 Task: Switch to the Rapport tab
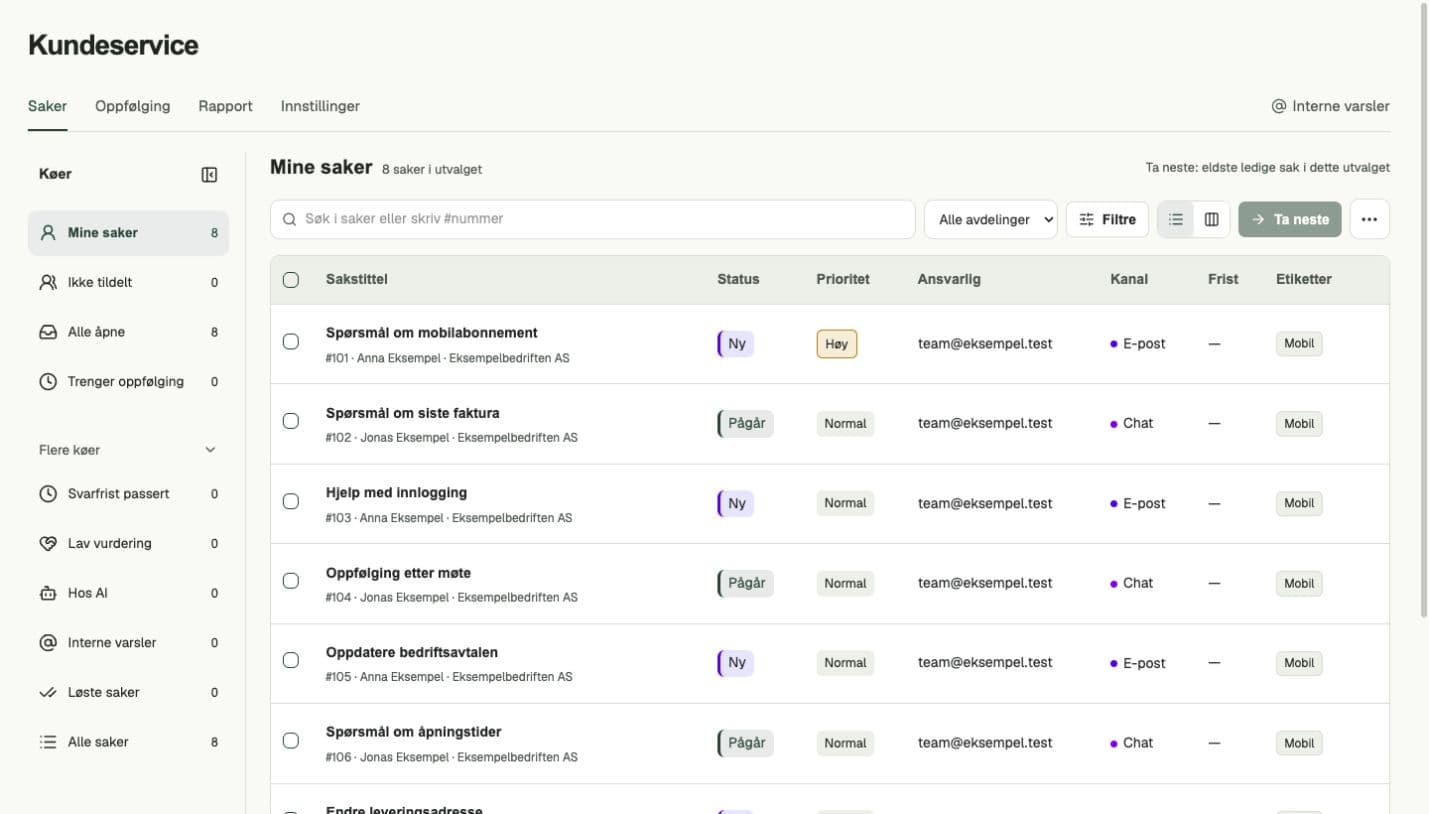pos(226,106)
